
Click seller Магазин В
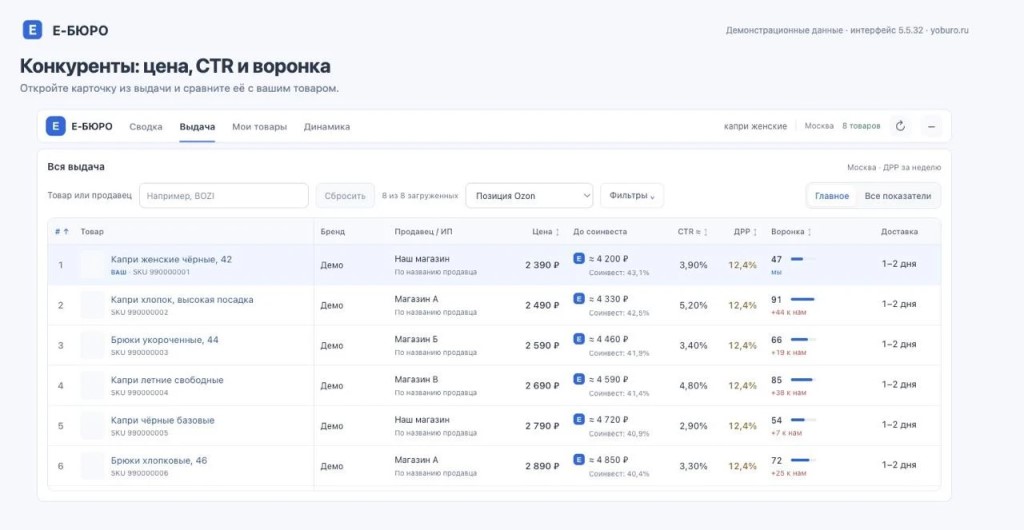416,380
